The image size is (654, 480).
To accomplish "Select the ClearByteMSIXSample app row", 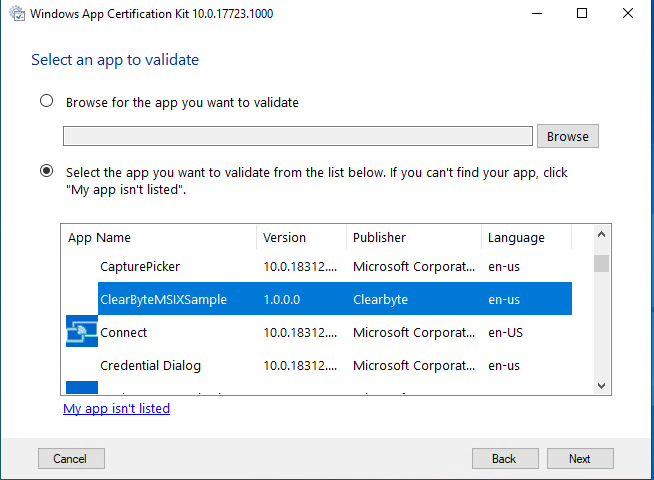I will [319, 299].
